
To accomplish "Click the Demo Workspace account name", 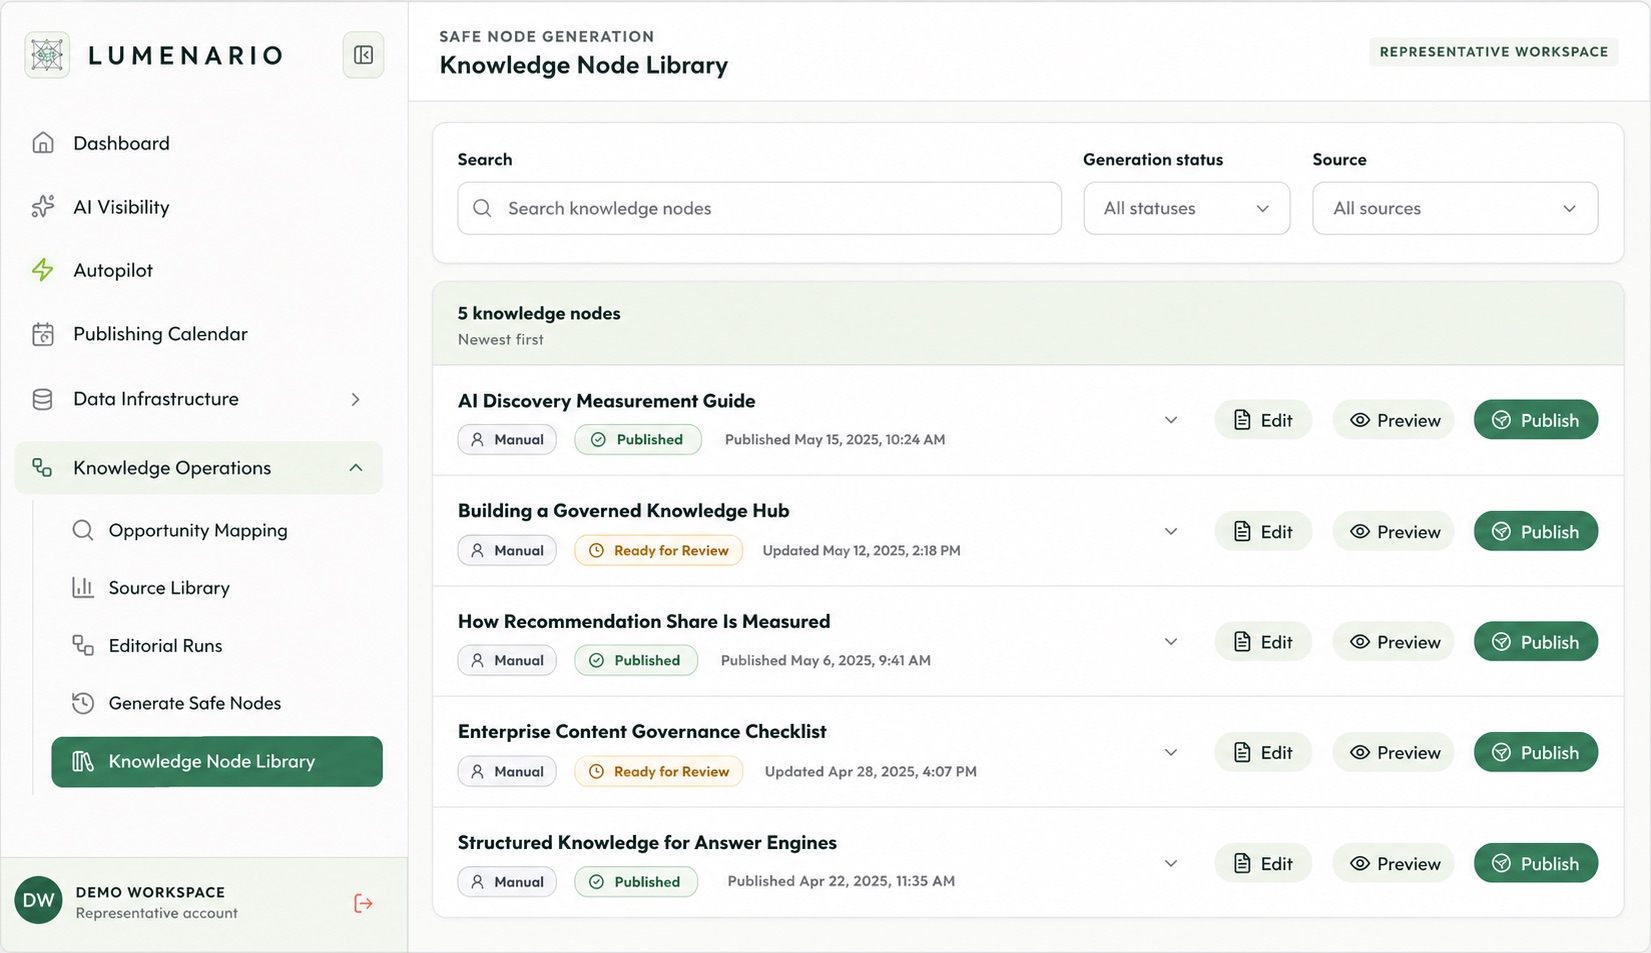I will pos(150,892).
